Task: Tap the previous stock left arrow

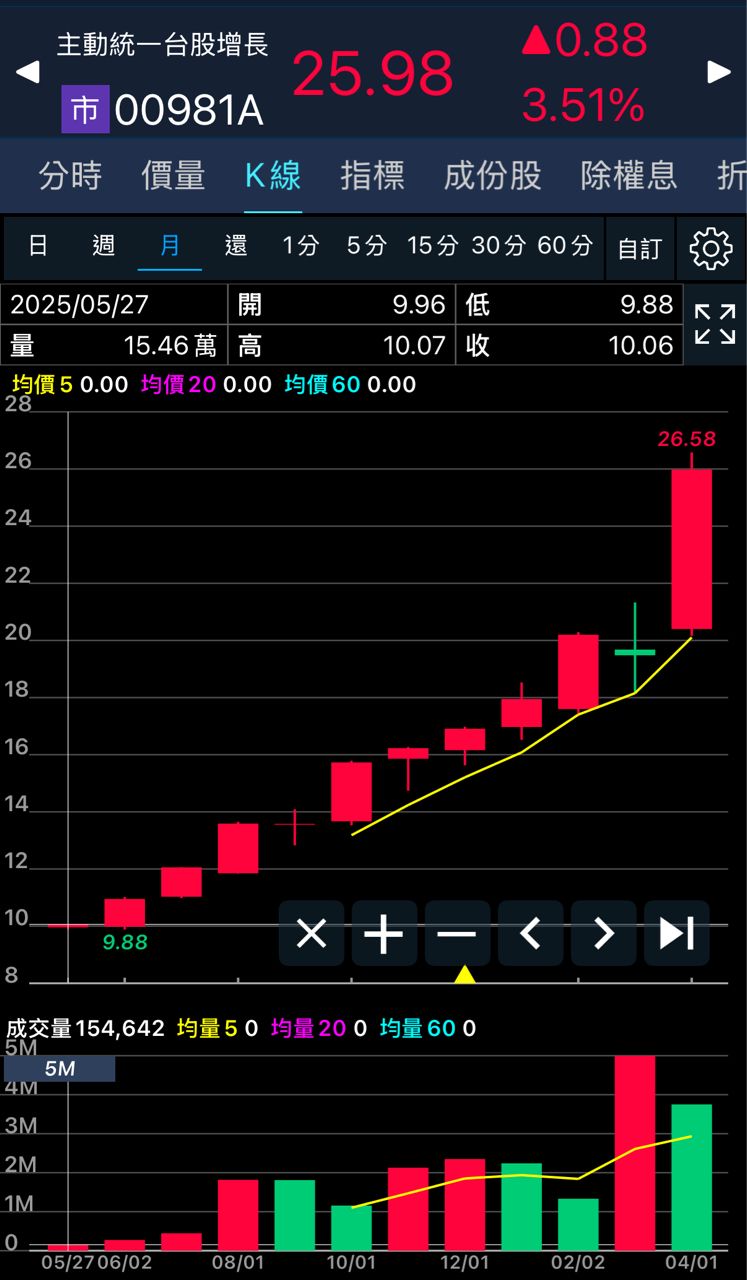Action: pyautogui.click(x=28, y=72)
